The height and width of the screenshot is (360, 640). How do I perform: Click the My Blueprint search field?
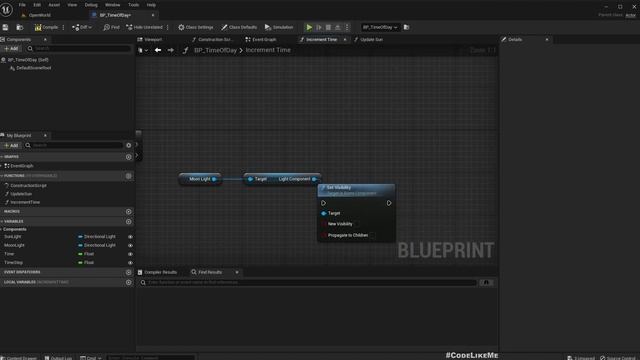click(x=73, y=145)
